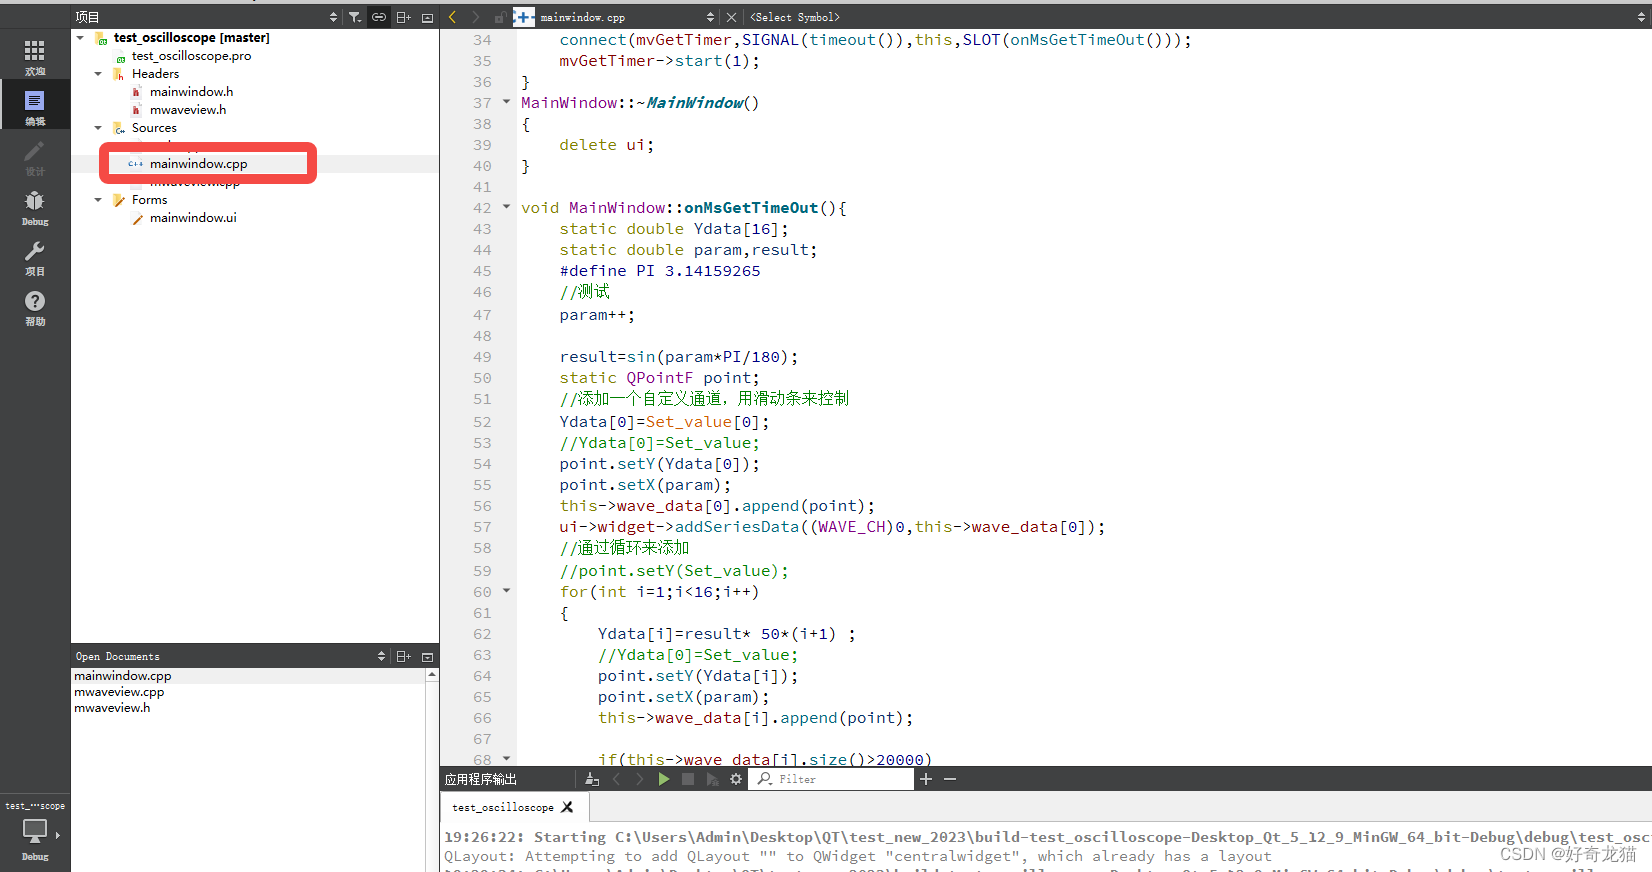Image resolution: width=1652 pixels, height=872 pixels.
Task: Switch to Debug mode in sidebar
Action: point(35,206)
